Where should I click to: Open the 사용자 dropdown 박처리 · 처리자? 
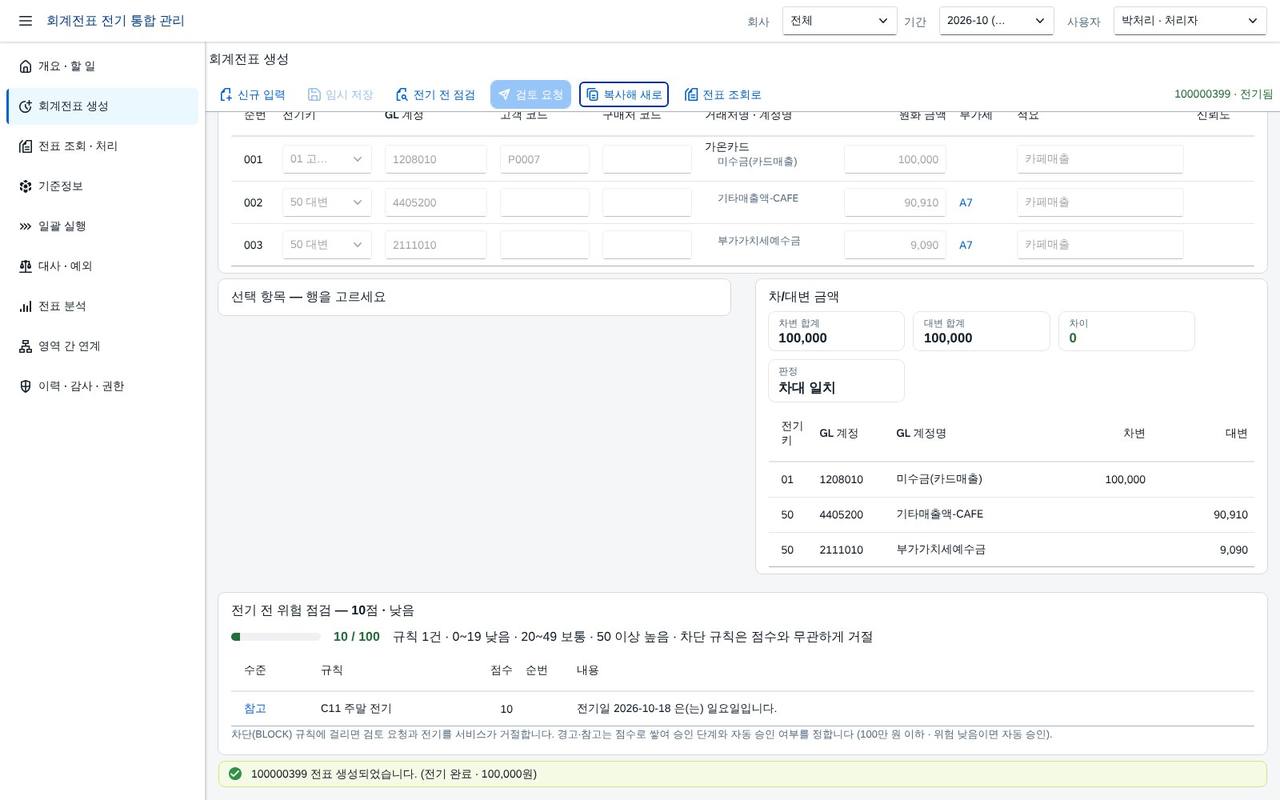click(x=1190, y=21)
